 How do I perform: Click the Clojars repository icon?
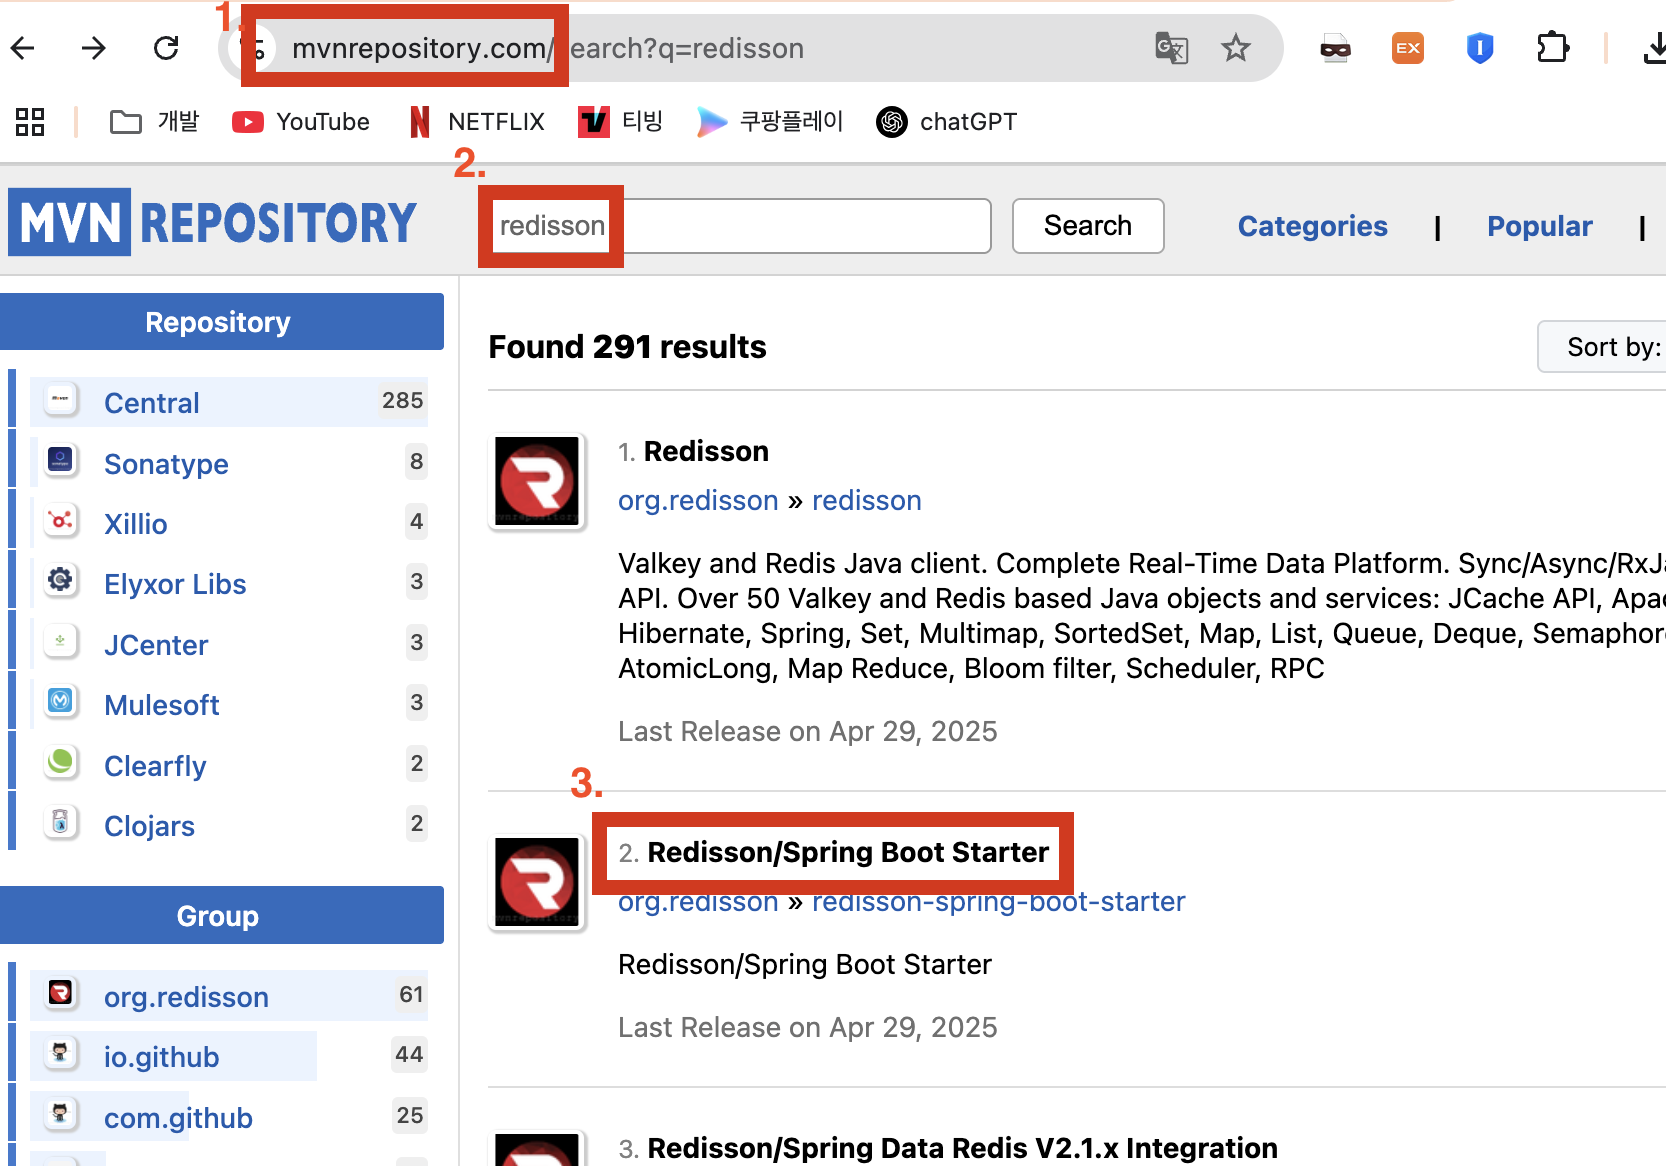61,823
